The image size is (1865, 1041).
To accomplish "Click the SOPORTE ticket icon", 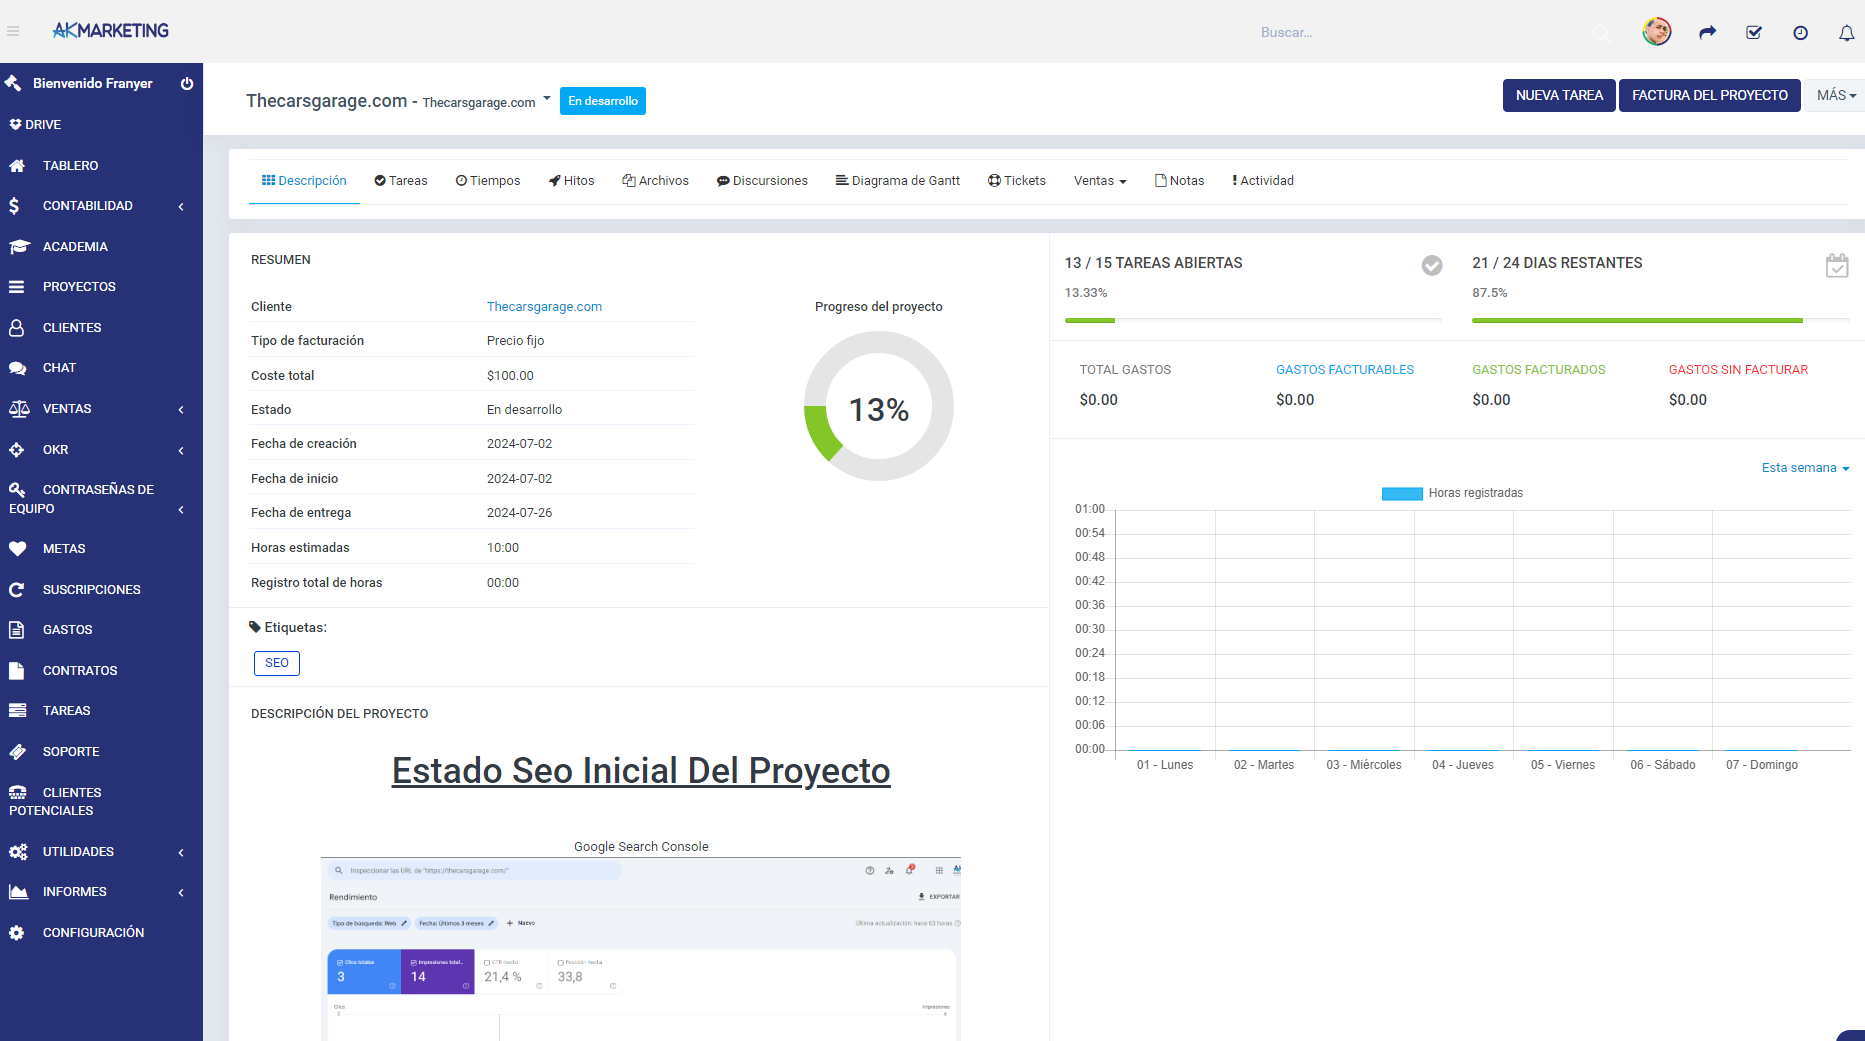I will 17,752.
